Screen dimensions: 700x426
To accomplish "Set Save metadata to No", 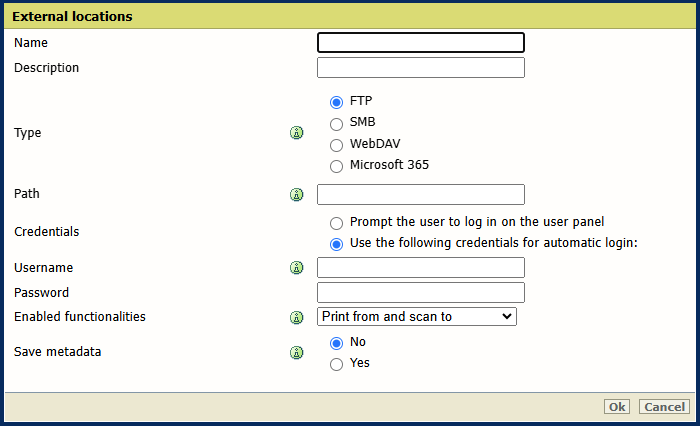I will [x=336, y=343].
